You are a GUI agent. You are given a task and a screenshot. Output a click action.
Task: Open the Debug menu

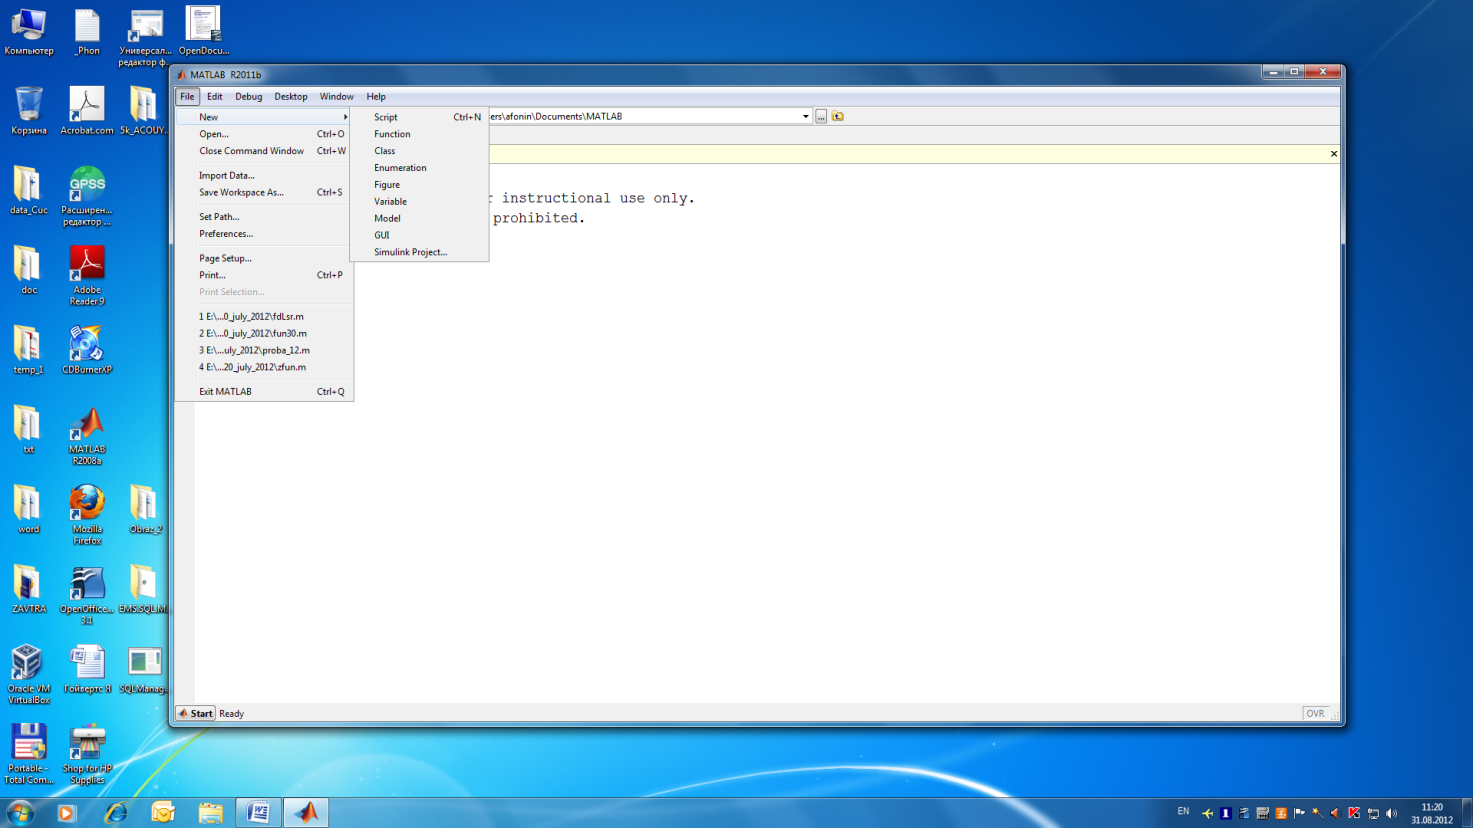248,97
